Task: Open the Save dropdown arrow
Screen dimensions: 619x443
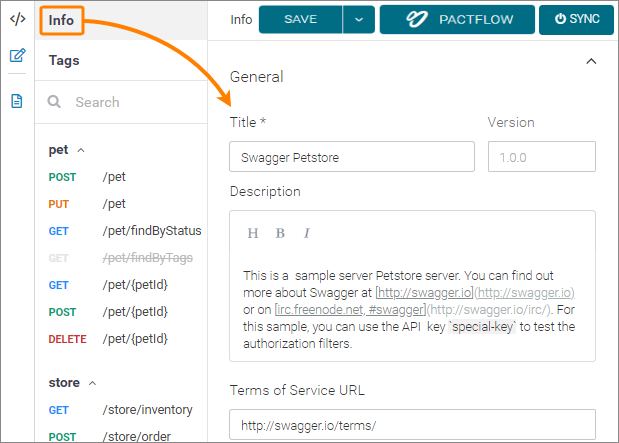Action: [359, 19]
